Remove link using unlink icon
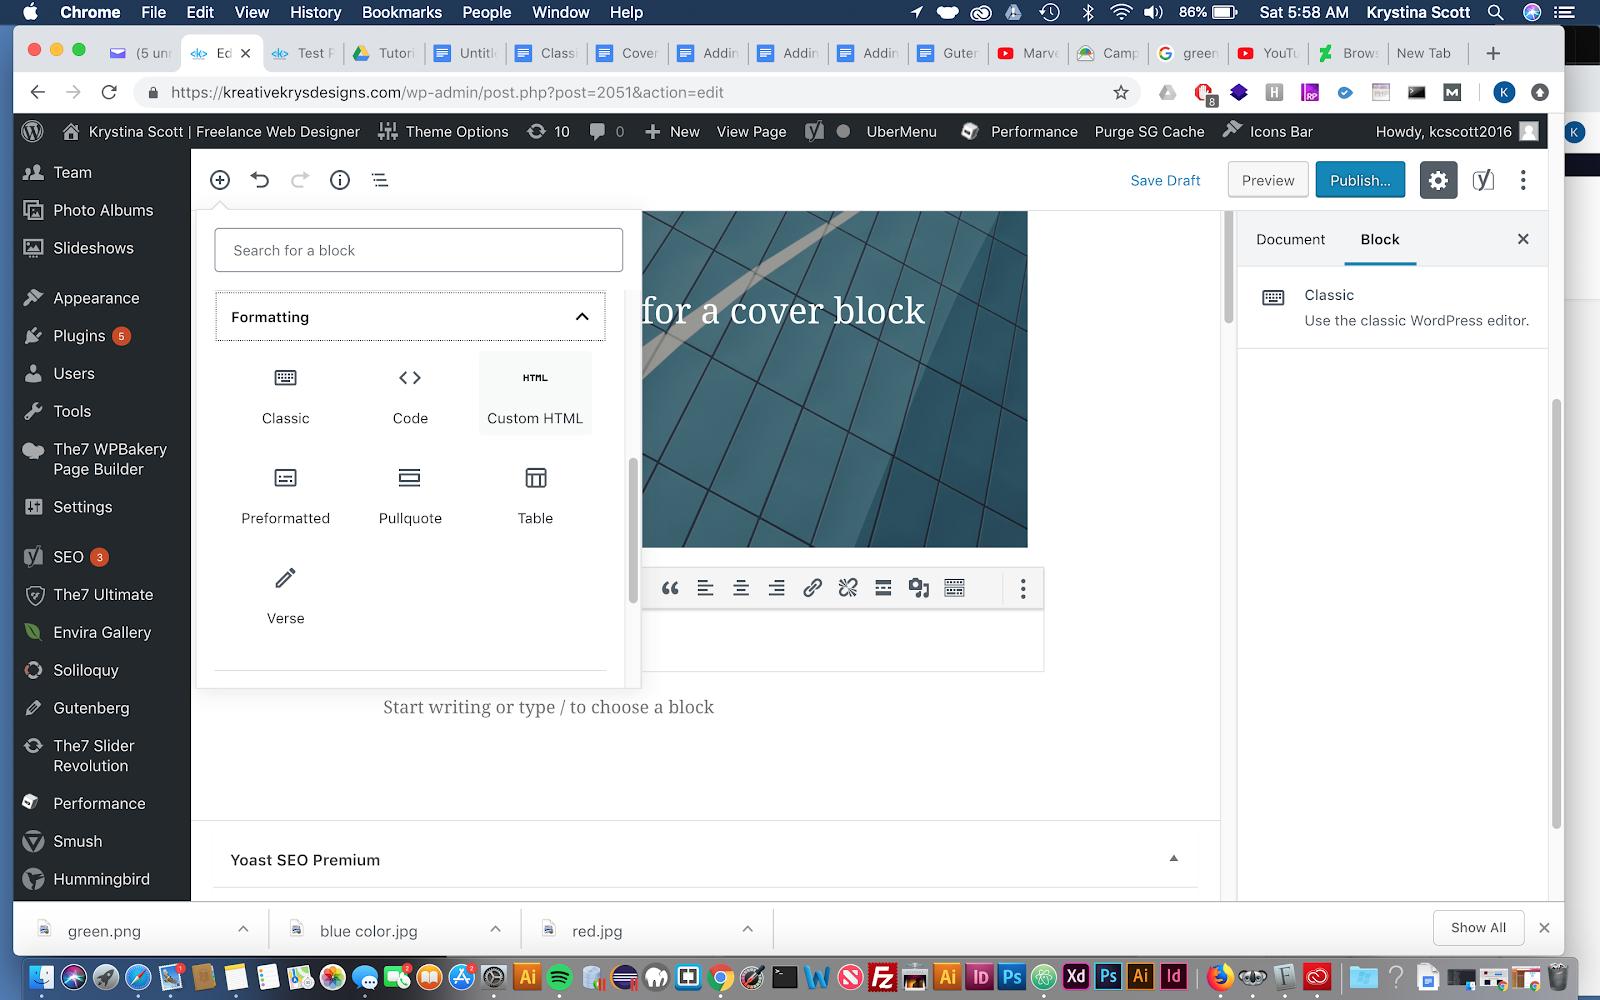This screenshot has height=1000, width=1600. 848,588
